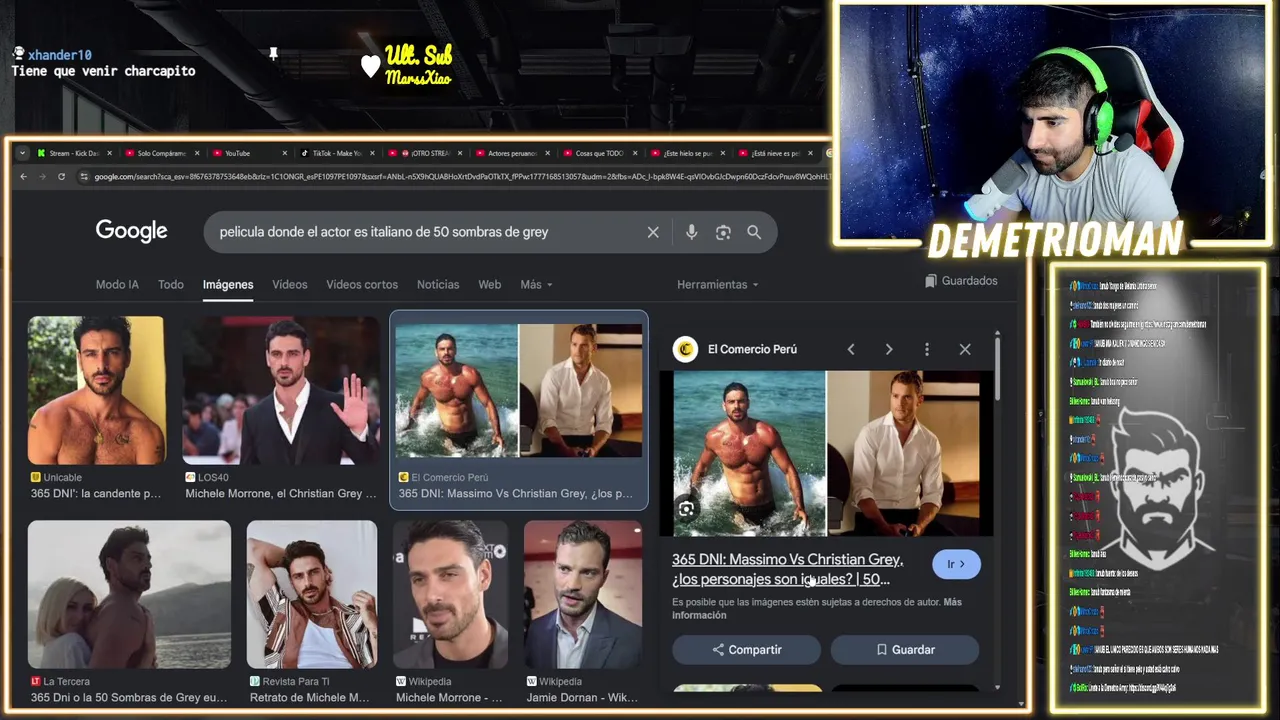Open 365 DNI: Massimo Vs Christian Grey link

pyautogui.click(x=787, y=569)
